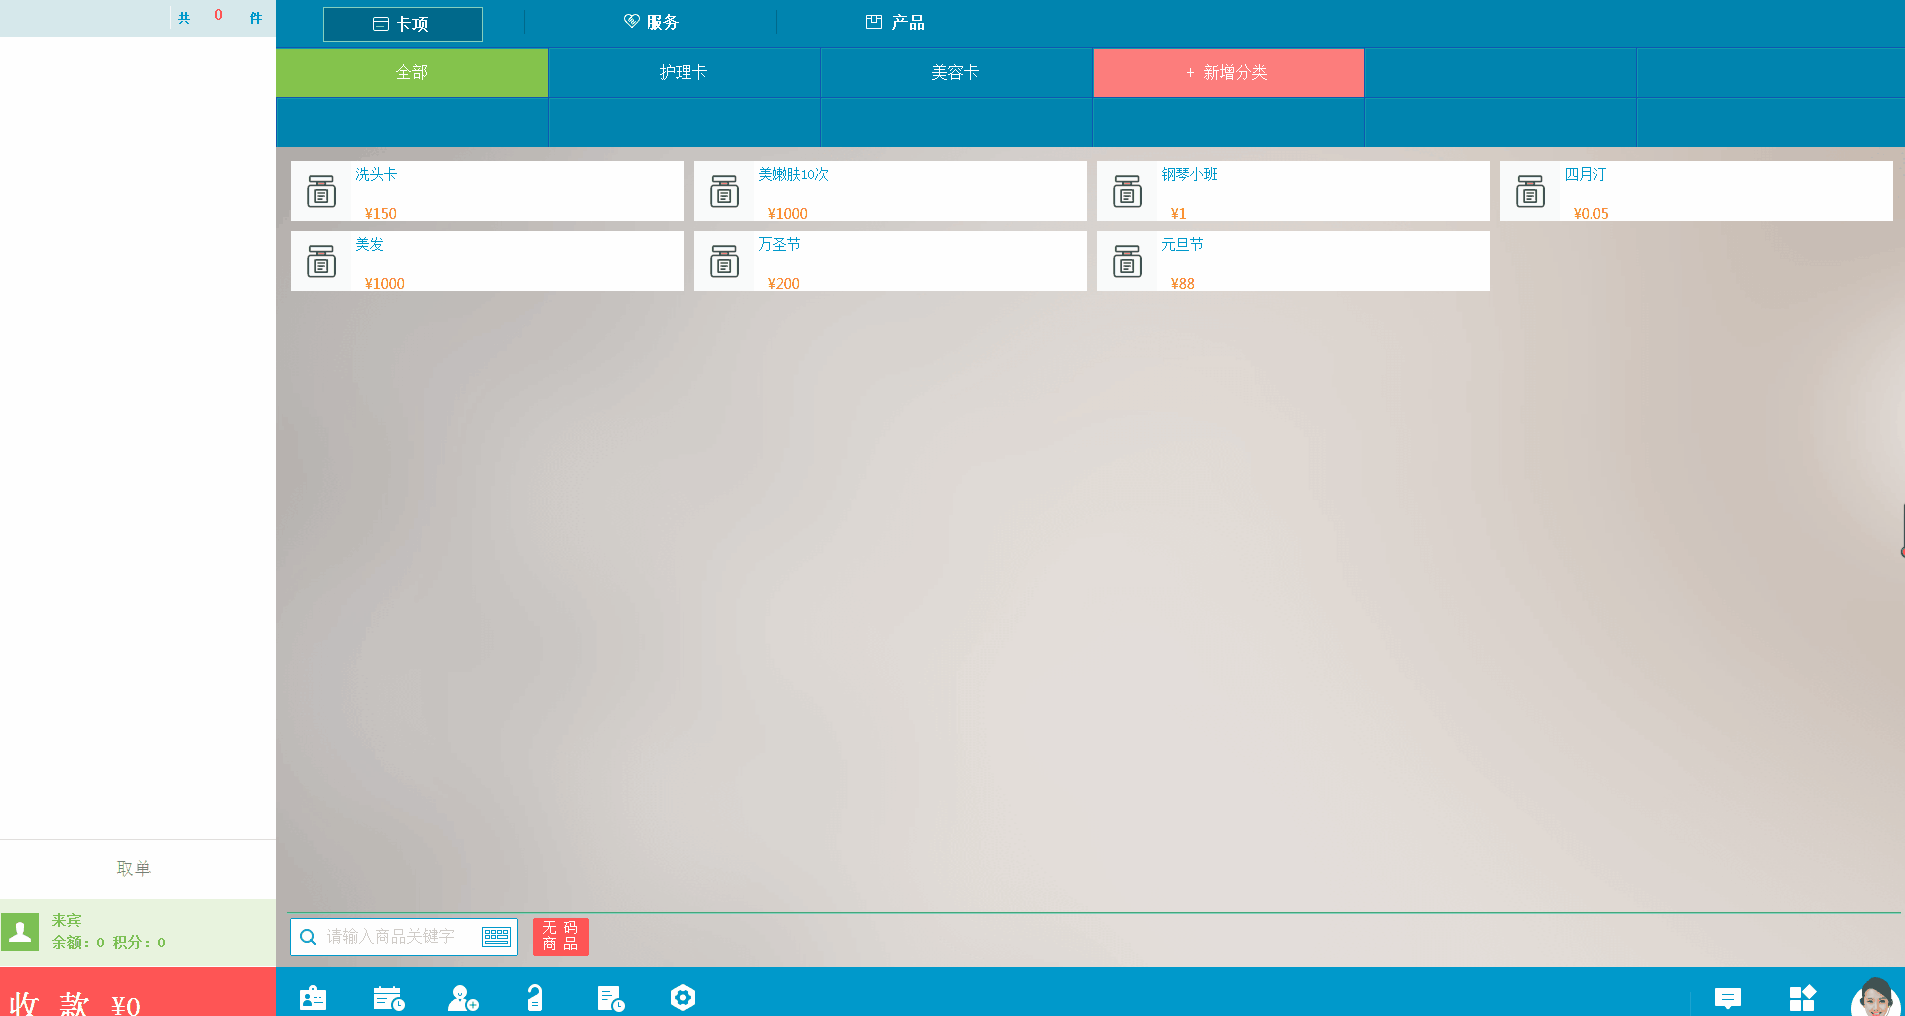This screenshot has width=1905, height=1016.
Task: Click the 万圣节 item name
Action: click(x=779, y=244)
